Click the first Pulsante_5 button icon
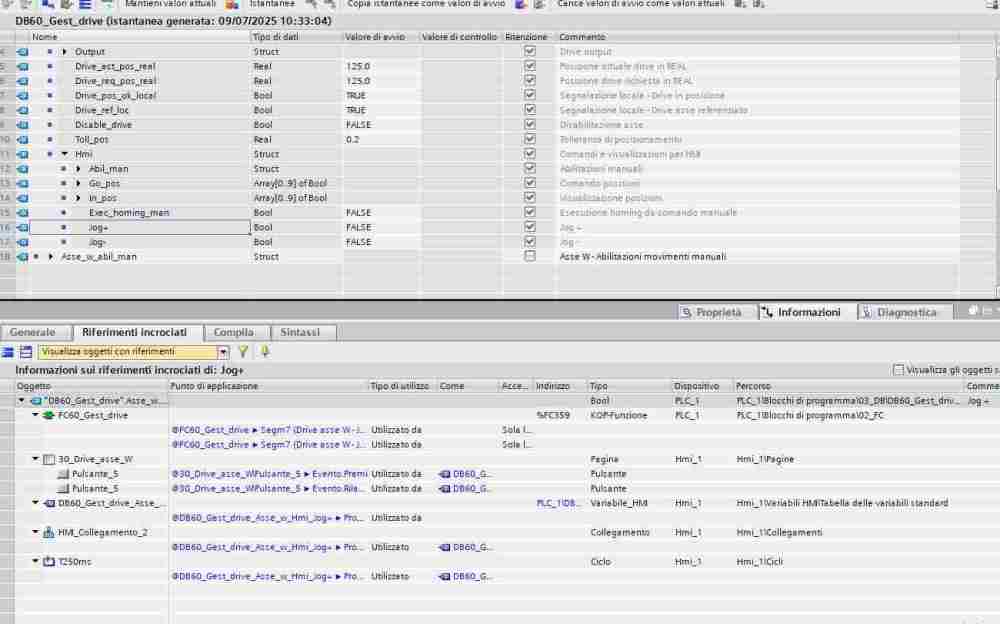This screenshot has width=1000, height=624. click(x=63, y=474)
